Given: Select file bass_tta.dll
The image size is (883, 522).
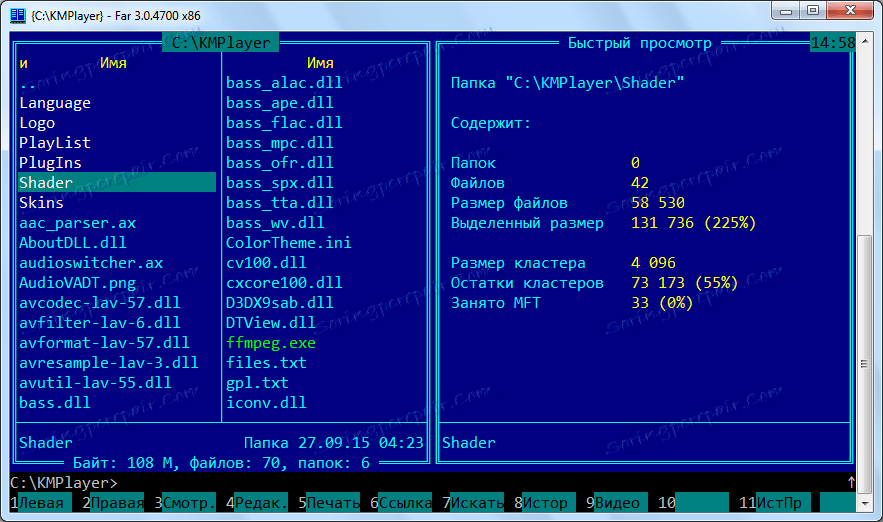Looking at the screenshot, I should pyautogui.click(x=279, y=203).
